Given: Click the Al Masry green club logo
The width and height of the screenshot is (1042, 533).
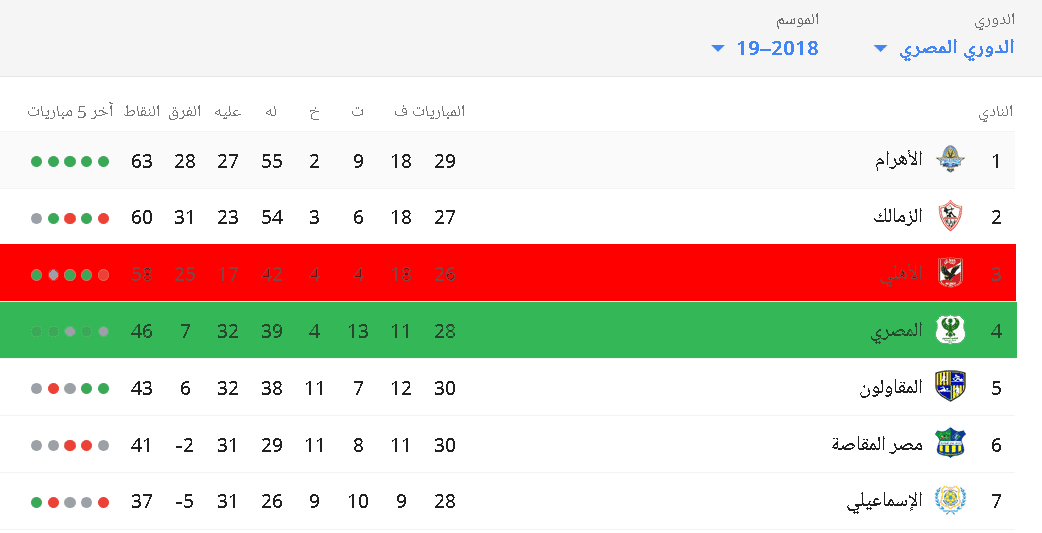Looking at the screenshot, I should point(950,330).
